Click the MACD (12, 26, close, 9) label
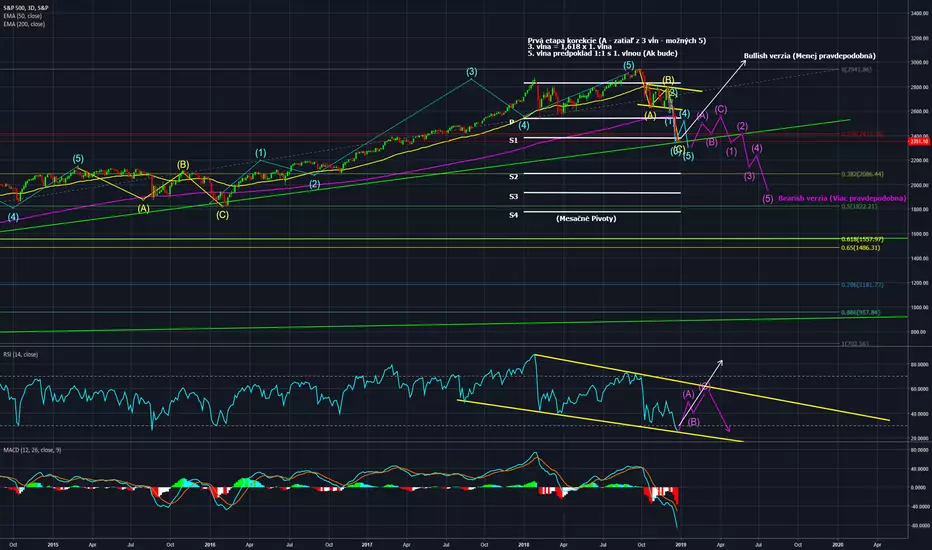Viewport: 932px width, 550px height. 32,450
